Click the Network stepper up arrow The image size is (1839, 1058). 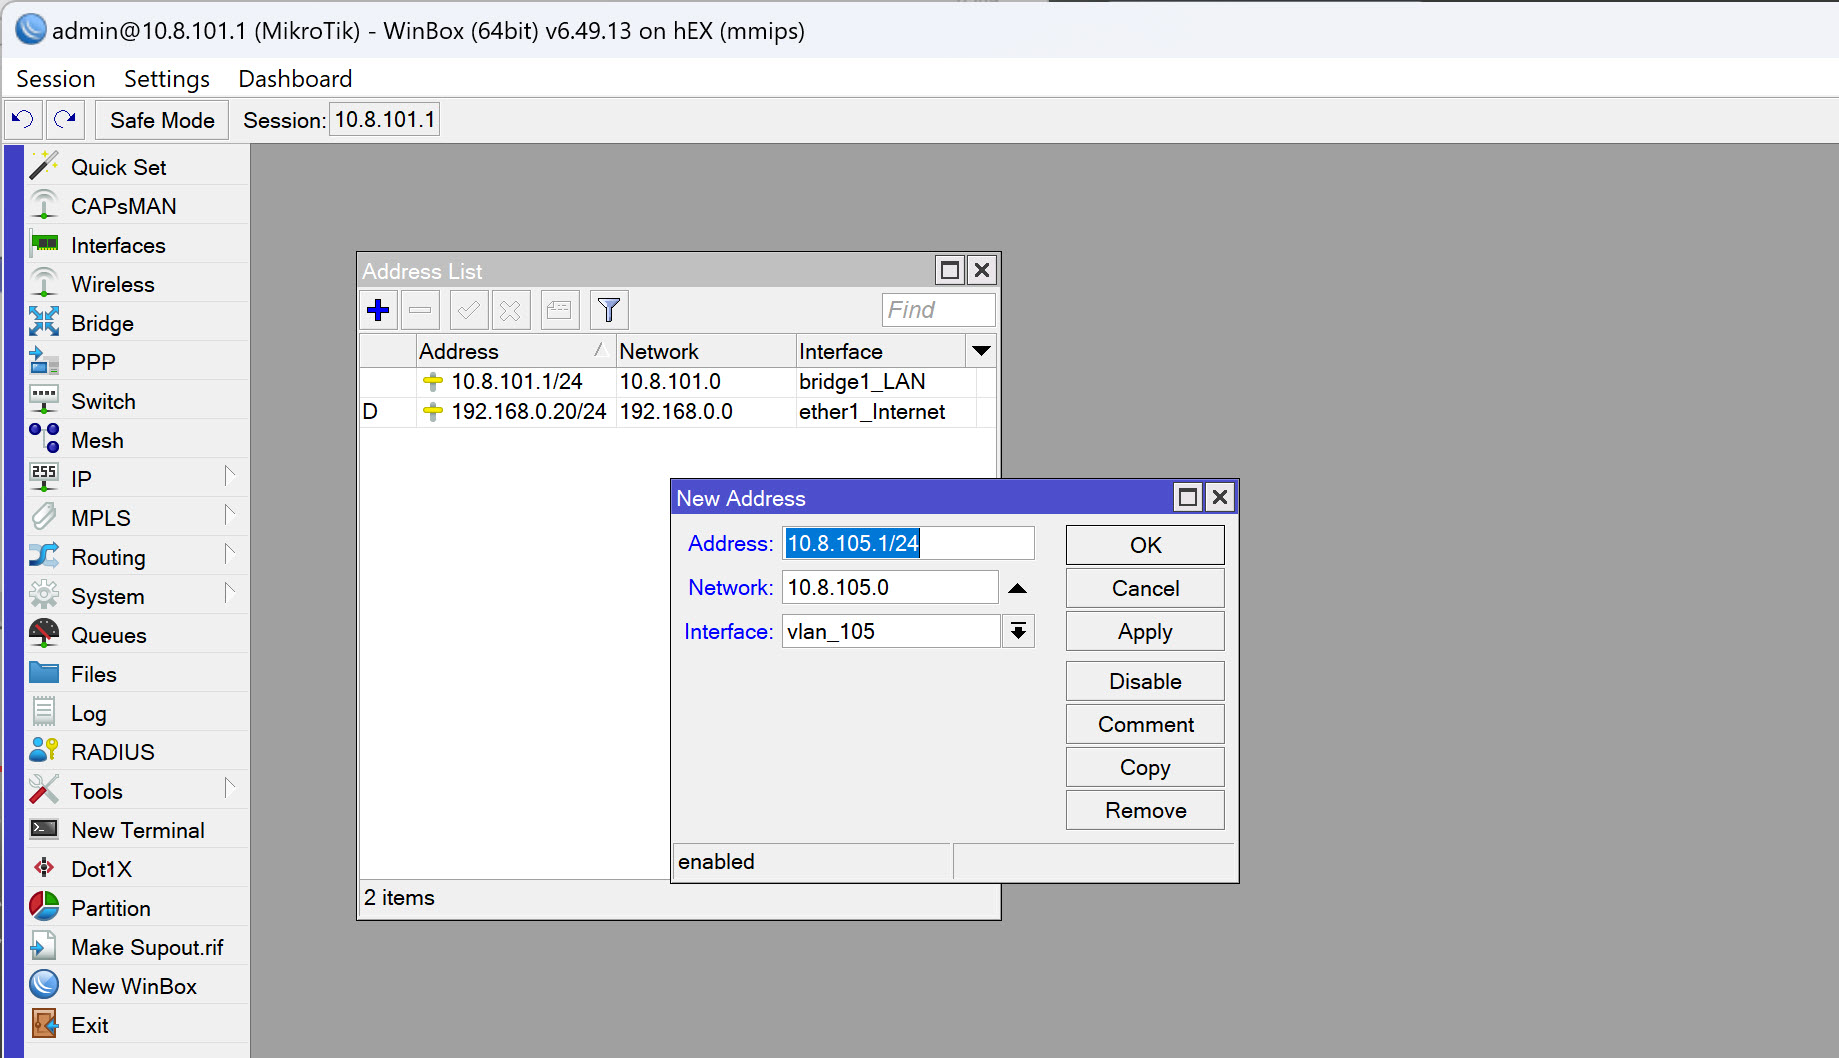click(x=1018, y=587)
